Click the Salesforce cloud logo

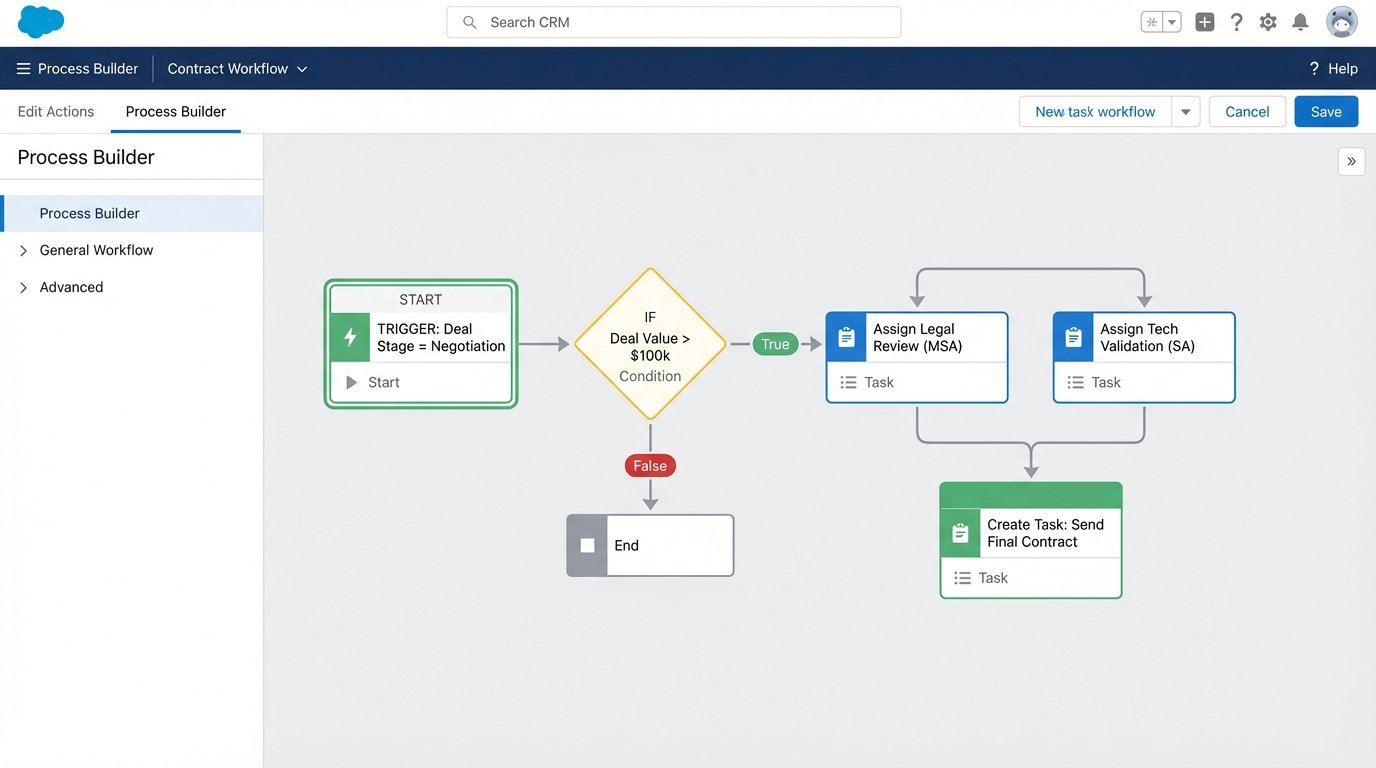(x=40, y=21)
